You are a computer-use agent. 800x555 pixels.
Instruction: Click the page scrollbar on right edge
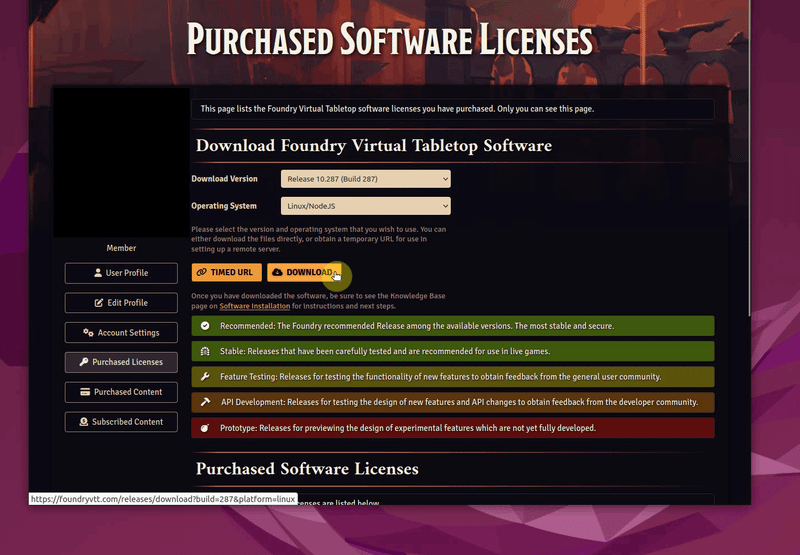(751, 158)
